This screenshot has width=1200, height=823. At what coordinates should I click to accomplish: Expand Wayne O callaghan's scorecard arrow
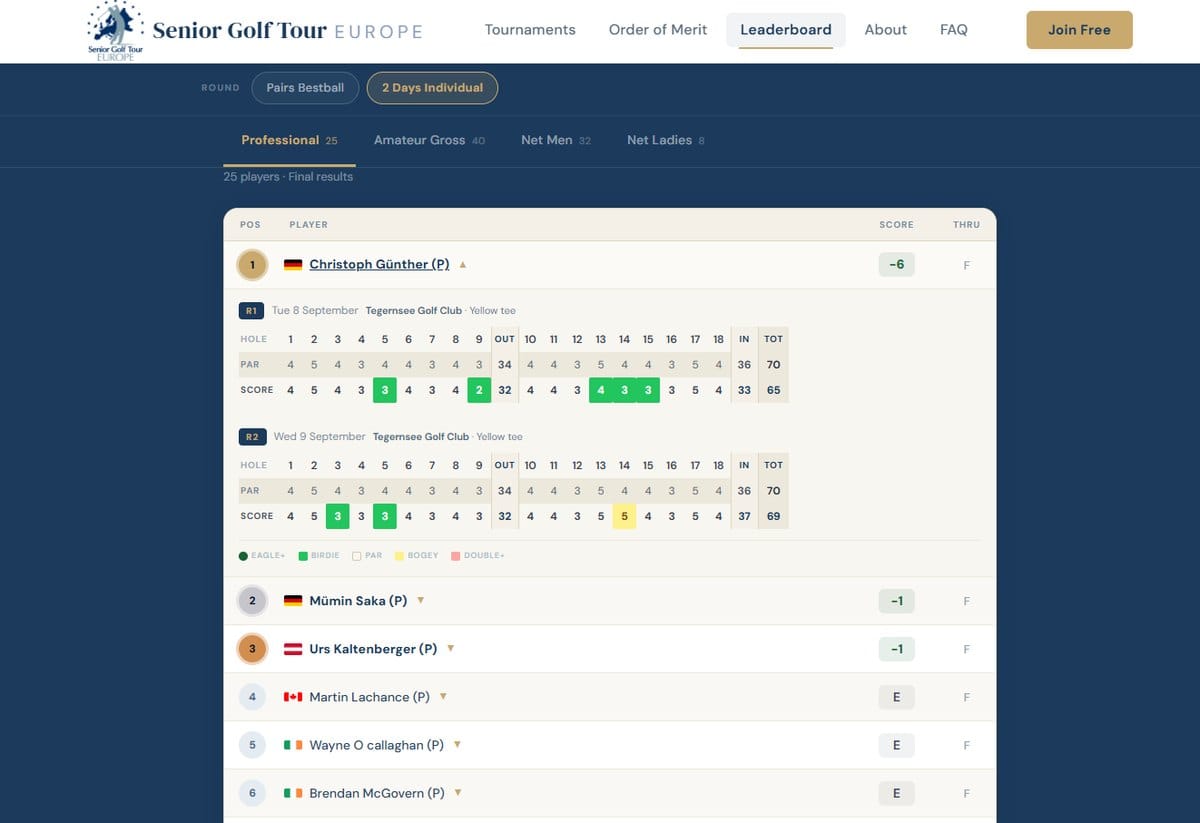pos(457,744)
